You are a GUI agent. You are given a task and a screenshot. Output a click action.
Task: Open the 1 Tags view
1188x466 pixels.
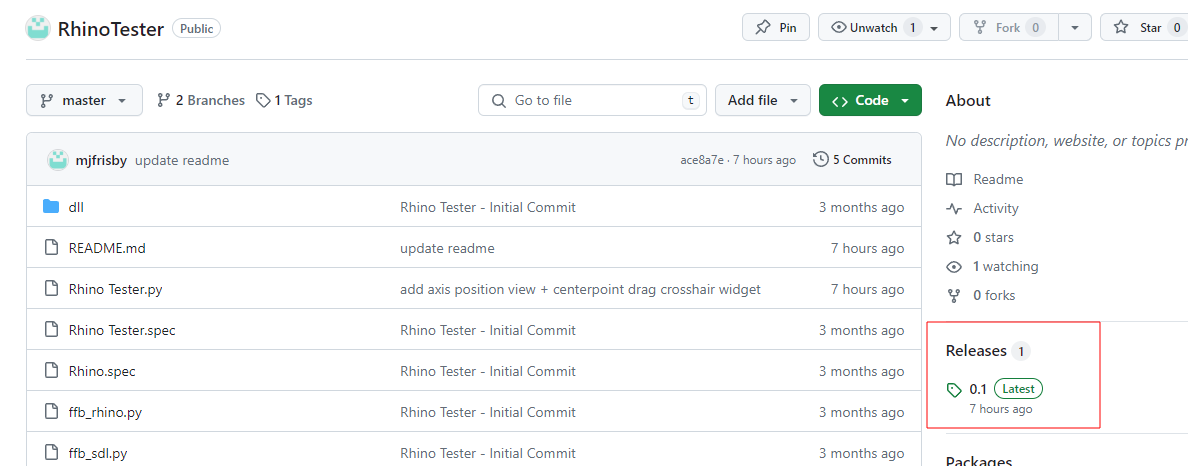(284, 100)
